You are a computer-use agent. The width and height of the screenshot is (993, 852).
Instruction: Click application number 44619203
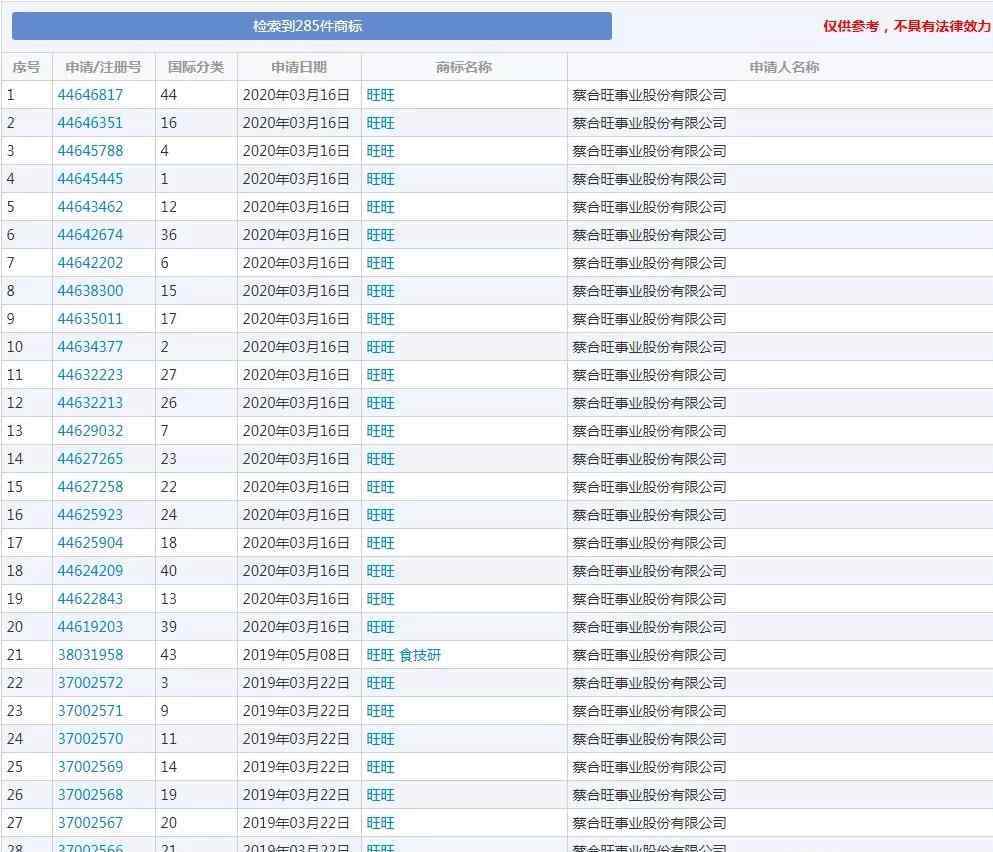click(x=90, y=626)
